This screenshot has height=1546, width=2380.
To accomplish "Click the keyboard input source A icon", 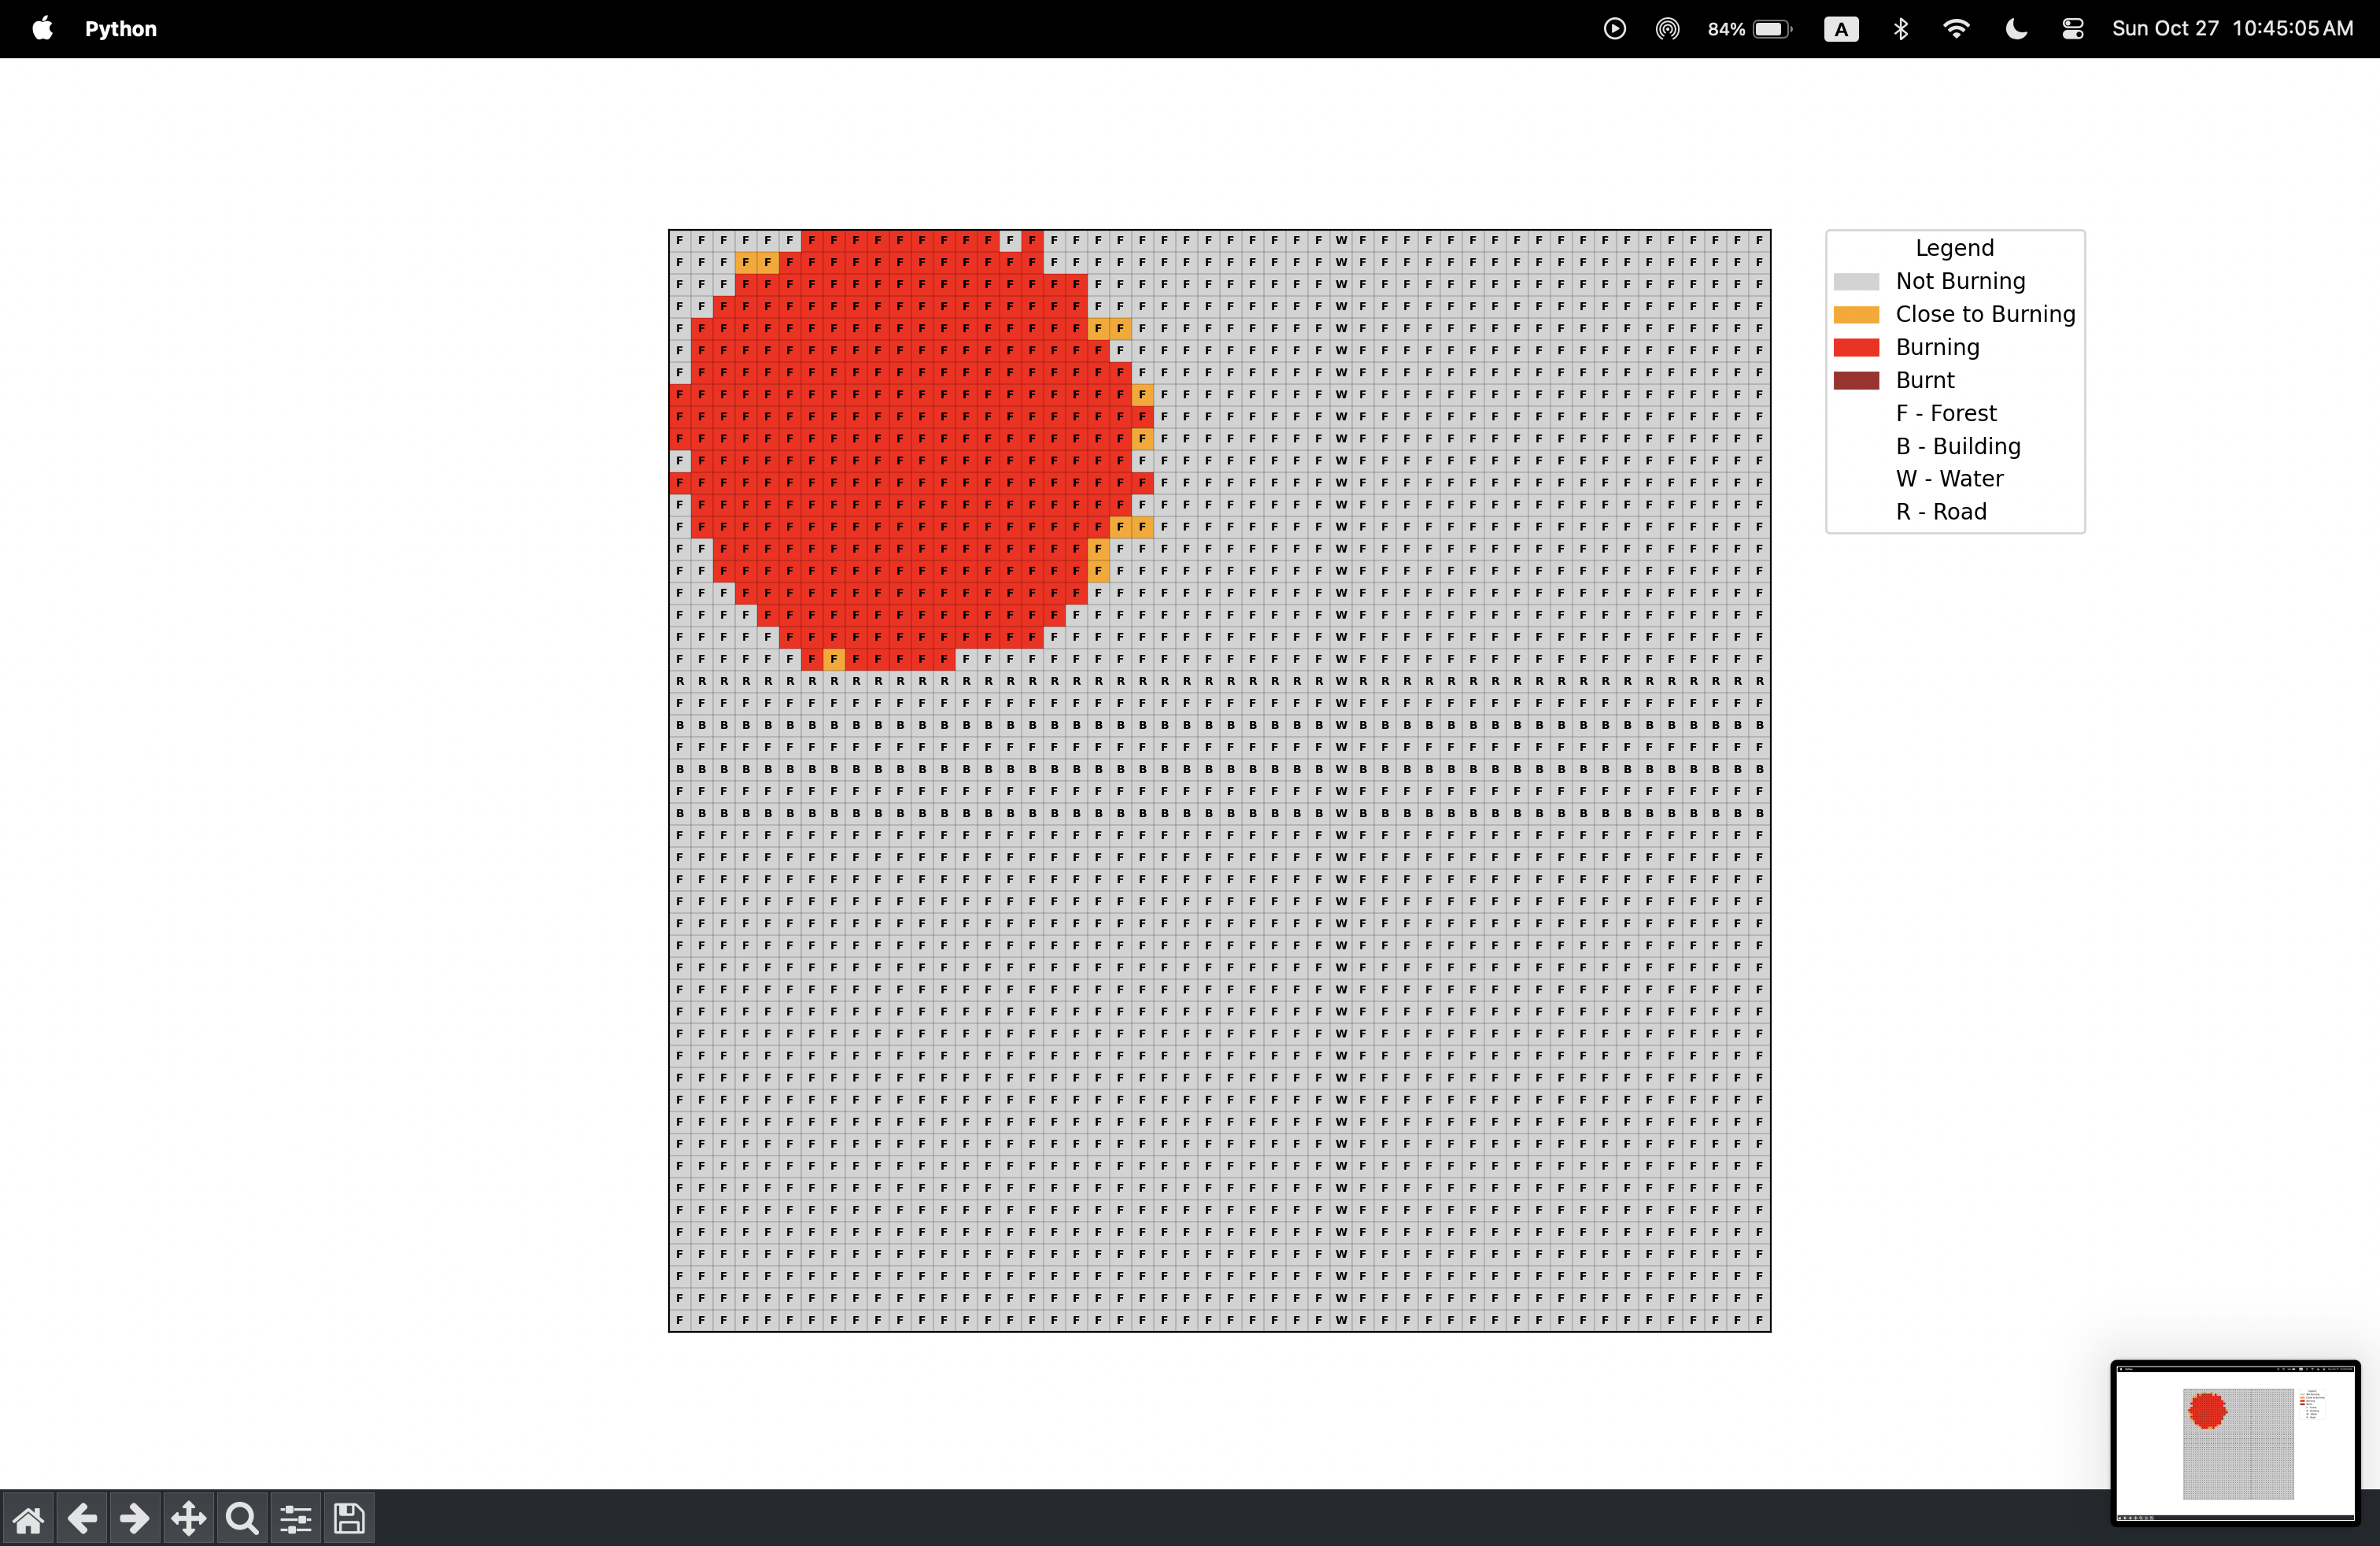I will [x=1840, y=28].
